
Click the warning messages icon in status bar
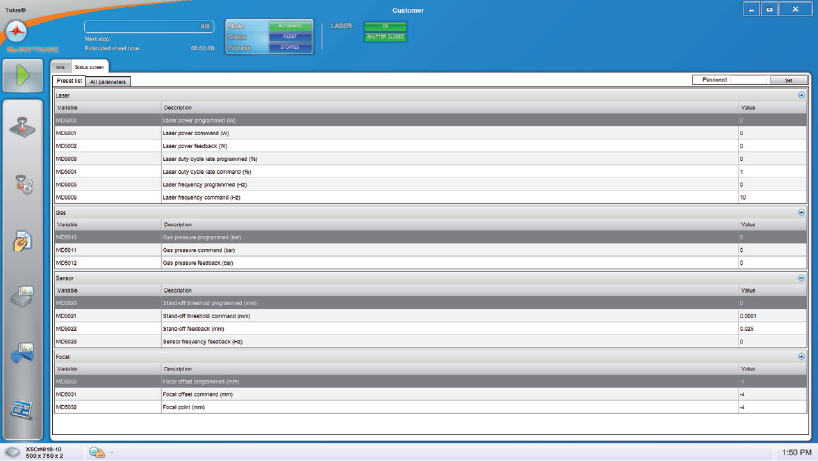[98, 452]
